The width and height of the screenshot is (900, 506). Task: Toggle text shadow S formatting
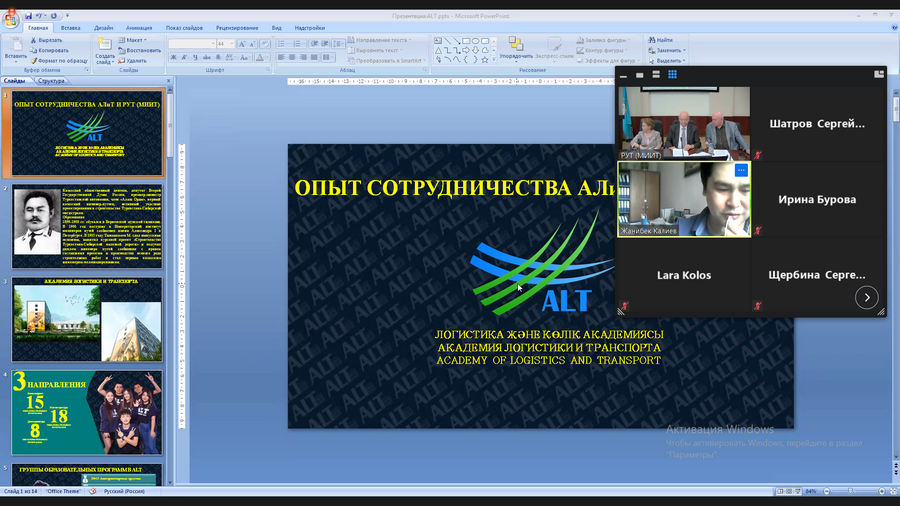coord(218,57)
